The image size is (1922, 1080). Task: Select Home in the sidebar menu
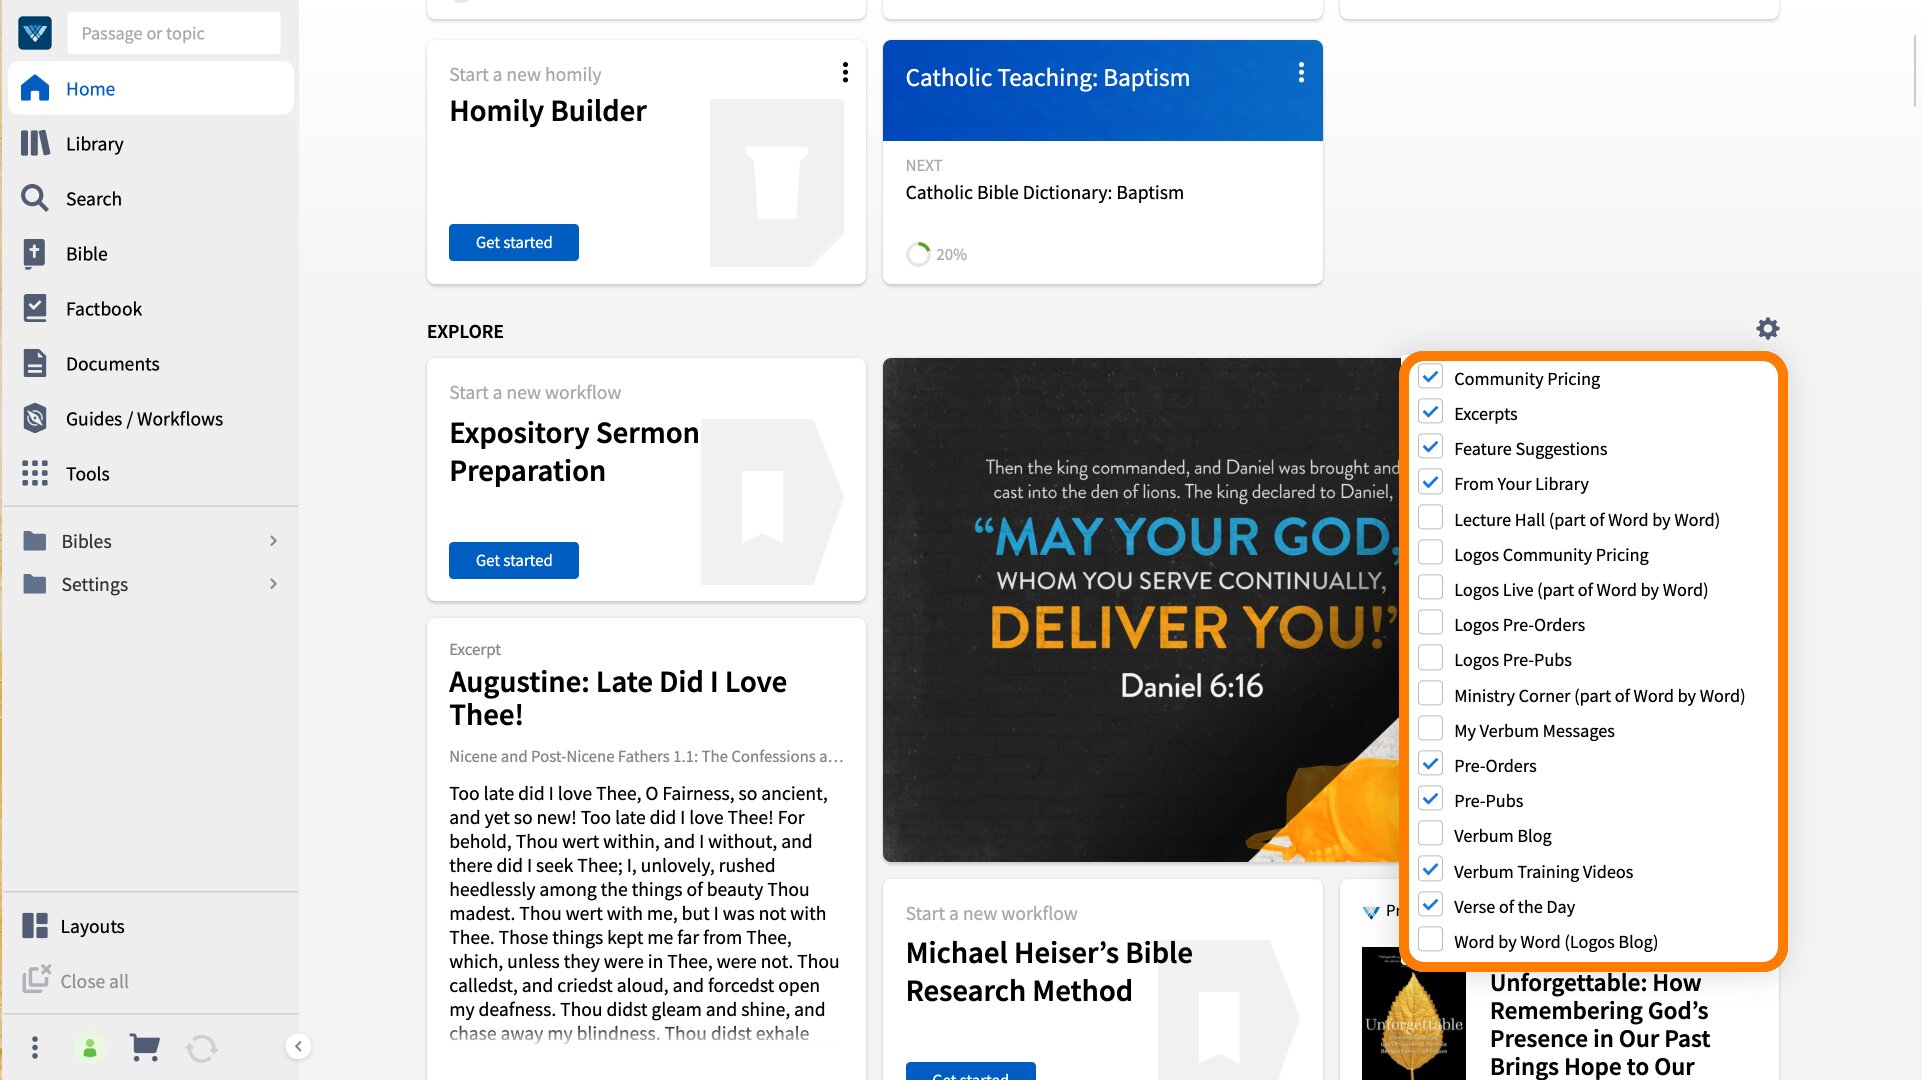pyautogui.click(x=151, y=88)
